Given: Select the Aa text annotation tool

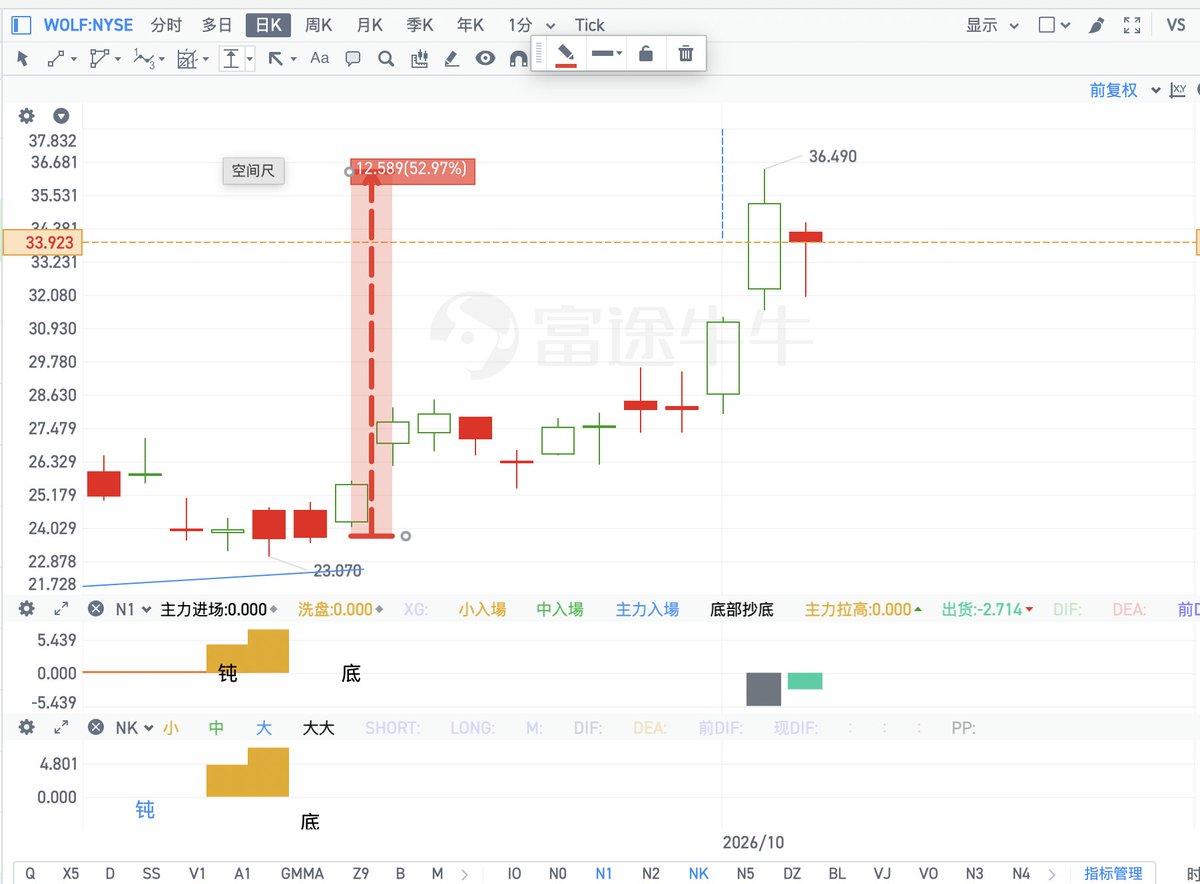Looking at the screenshot, I should tap(320, 59).
